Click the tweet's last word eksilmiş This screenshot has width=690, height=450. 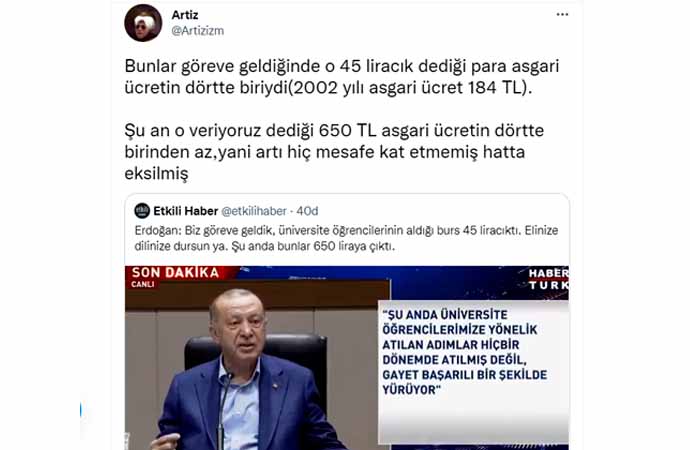pos(156,173)
